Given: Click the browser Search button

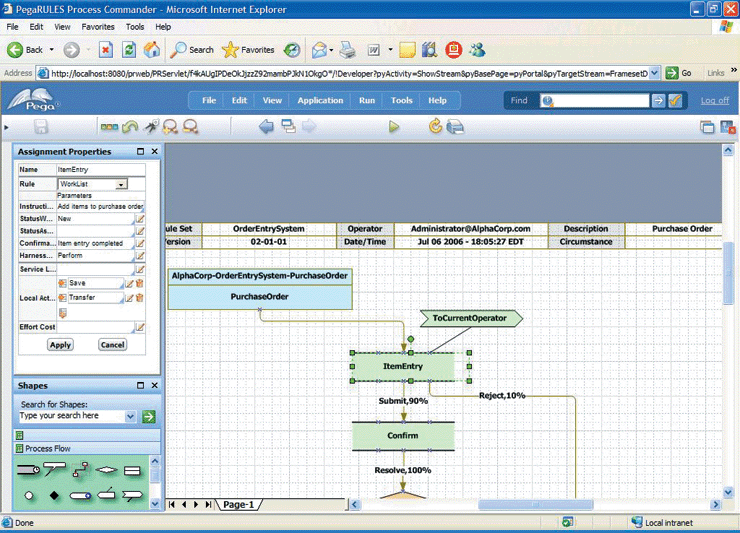Looking at the screenshot, I should pos(192,50).
